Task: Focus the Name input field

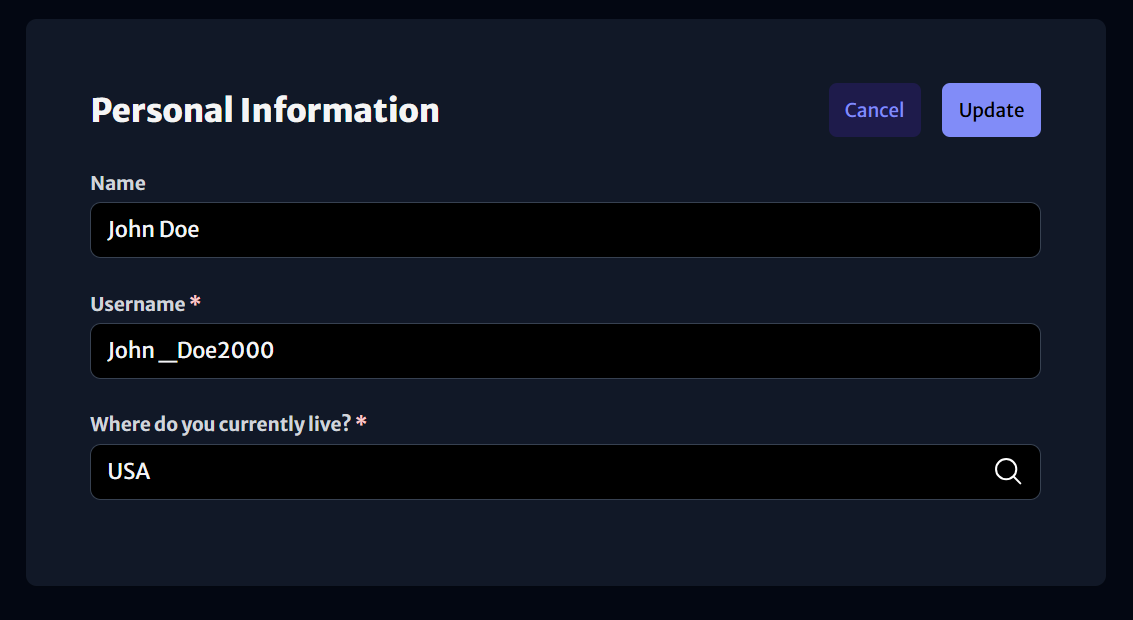Action: pos(565,230)
